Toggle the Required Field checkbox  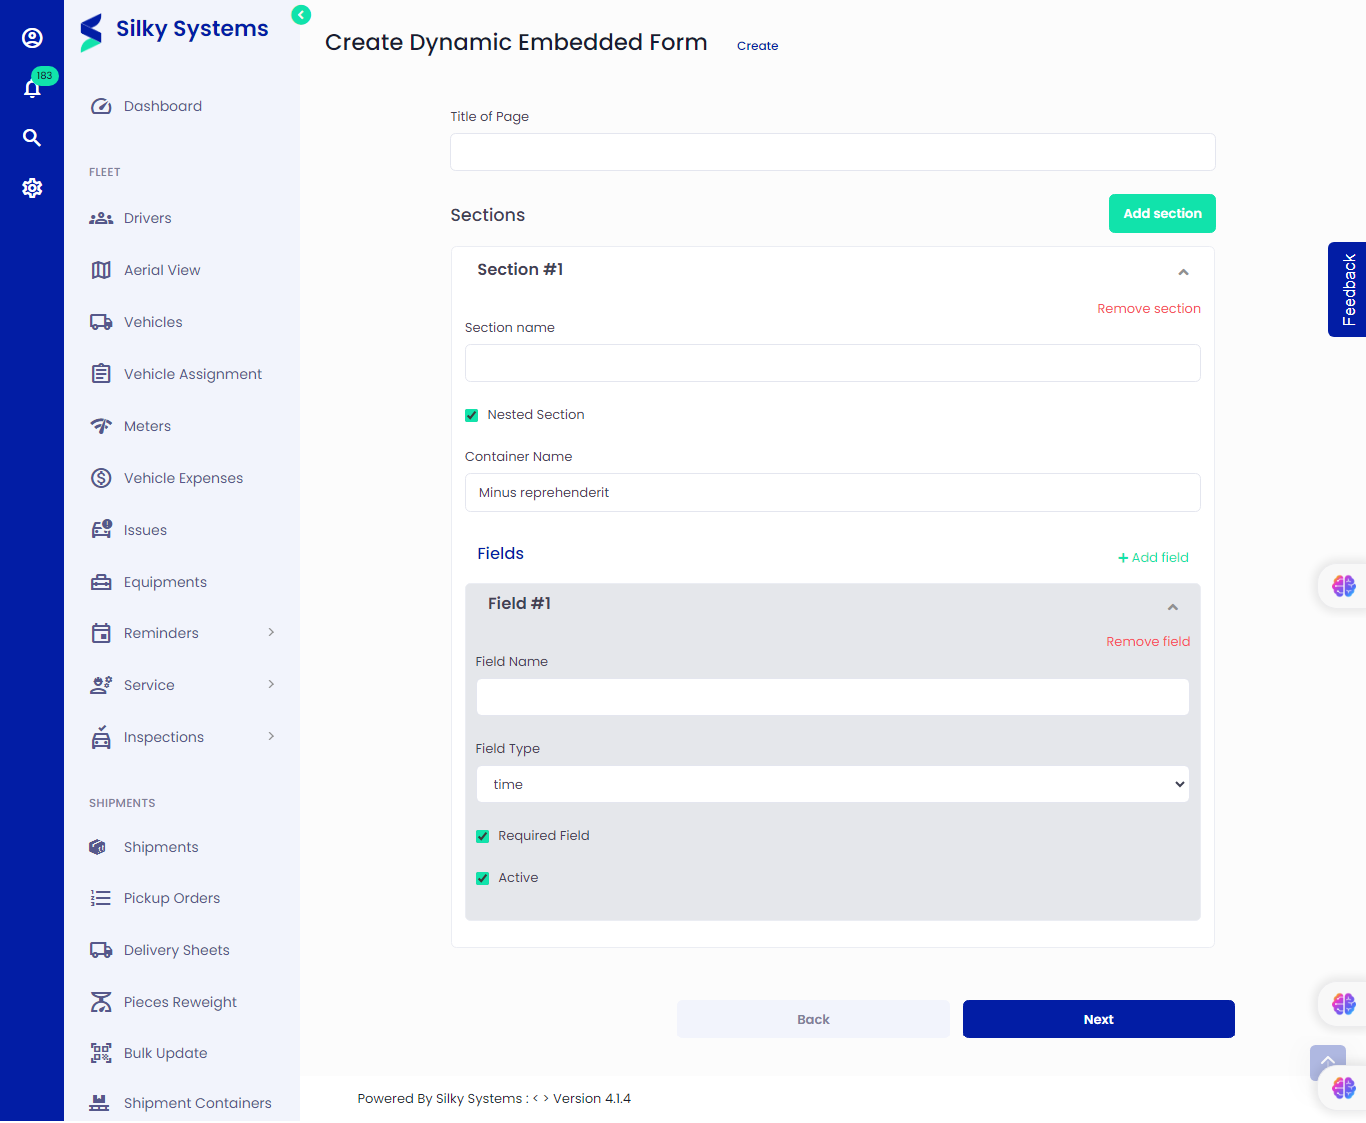click(x=483, y=836)
